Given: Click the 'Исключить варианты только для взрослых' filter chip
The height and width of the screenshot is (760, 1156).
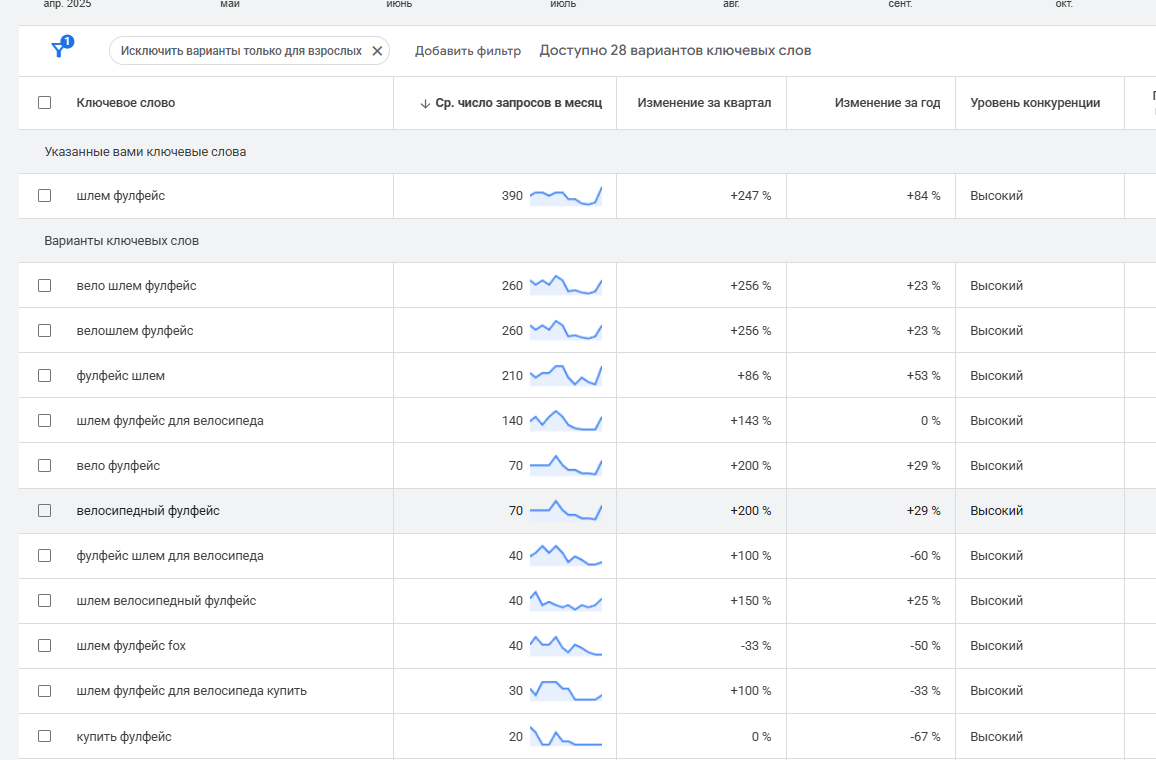Looking at the screenshot, I should [241, 51].
